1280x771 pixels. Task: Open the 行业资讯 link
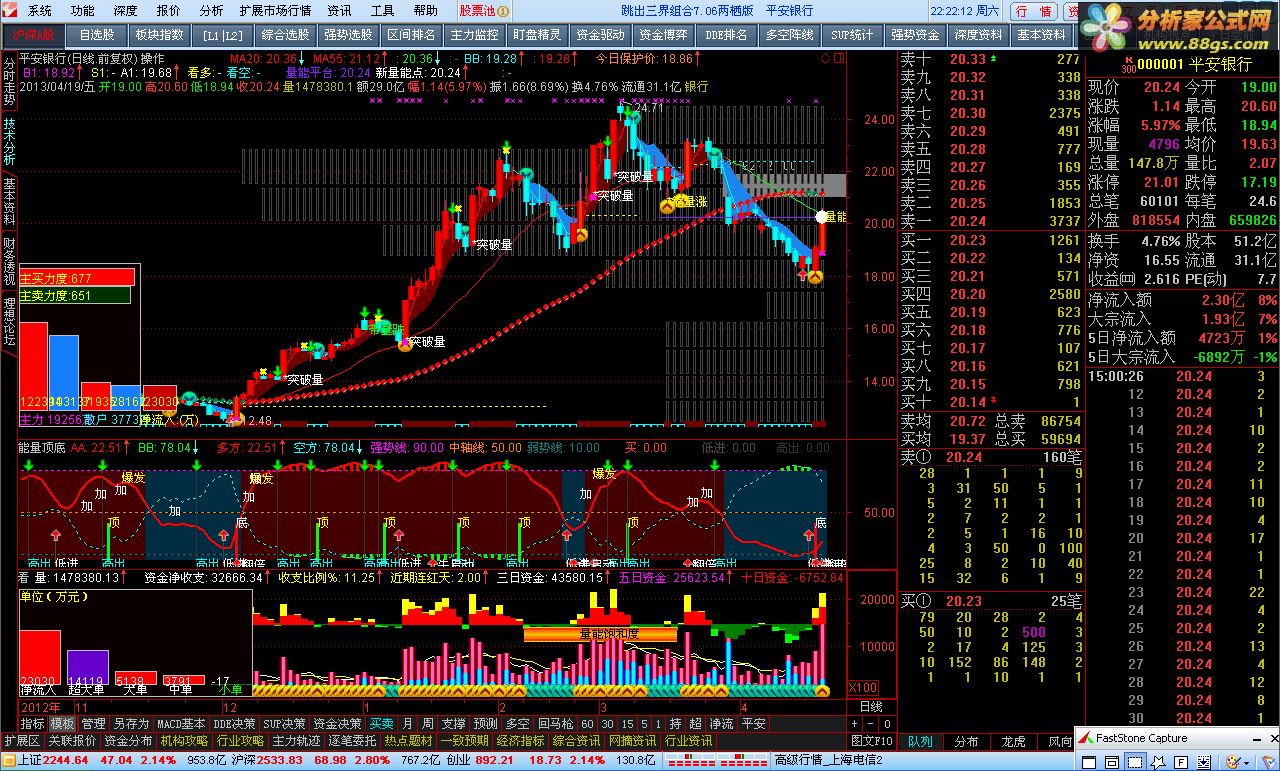(x=688, y=741)
